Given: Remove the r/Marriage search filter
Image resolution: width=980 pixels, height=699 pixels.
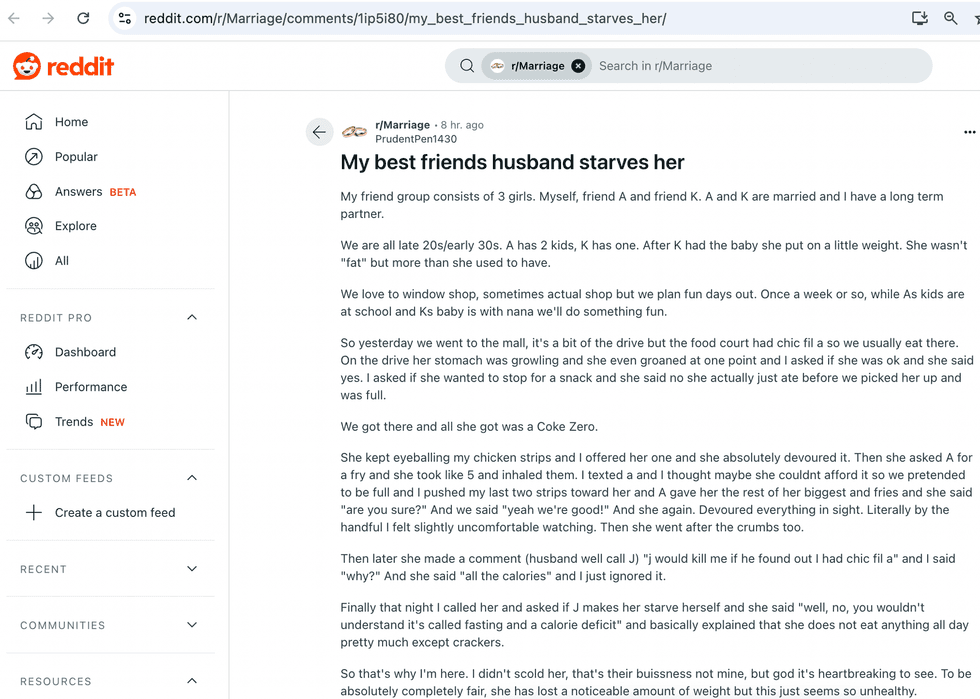Looking at the screenshot, I should coord(579,66).
